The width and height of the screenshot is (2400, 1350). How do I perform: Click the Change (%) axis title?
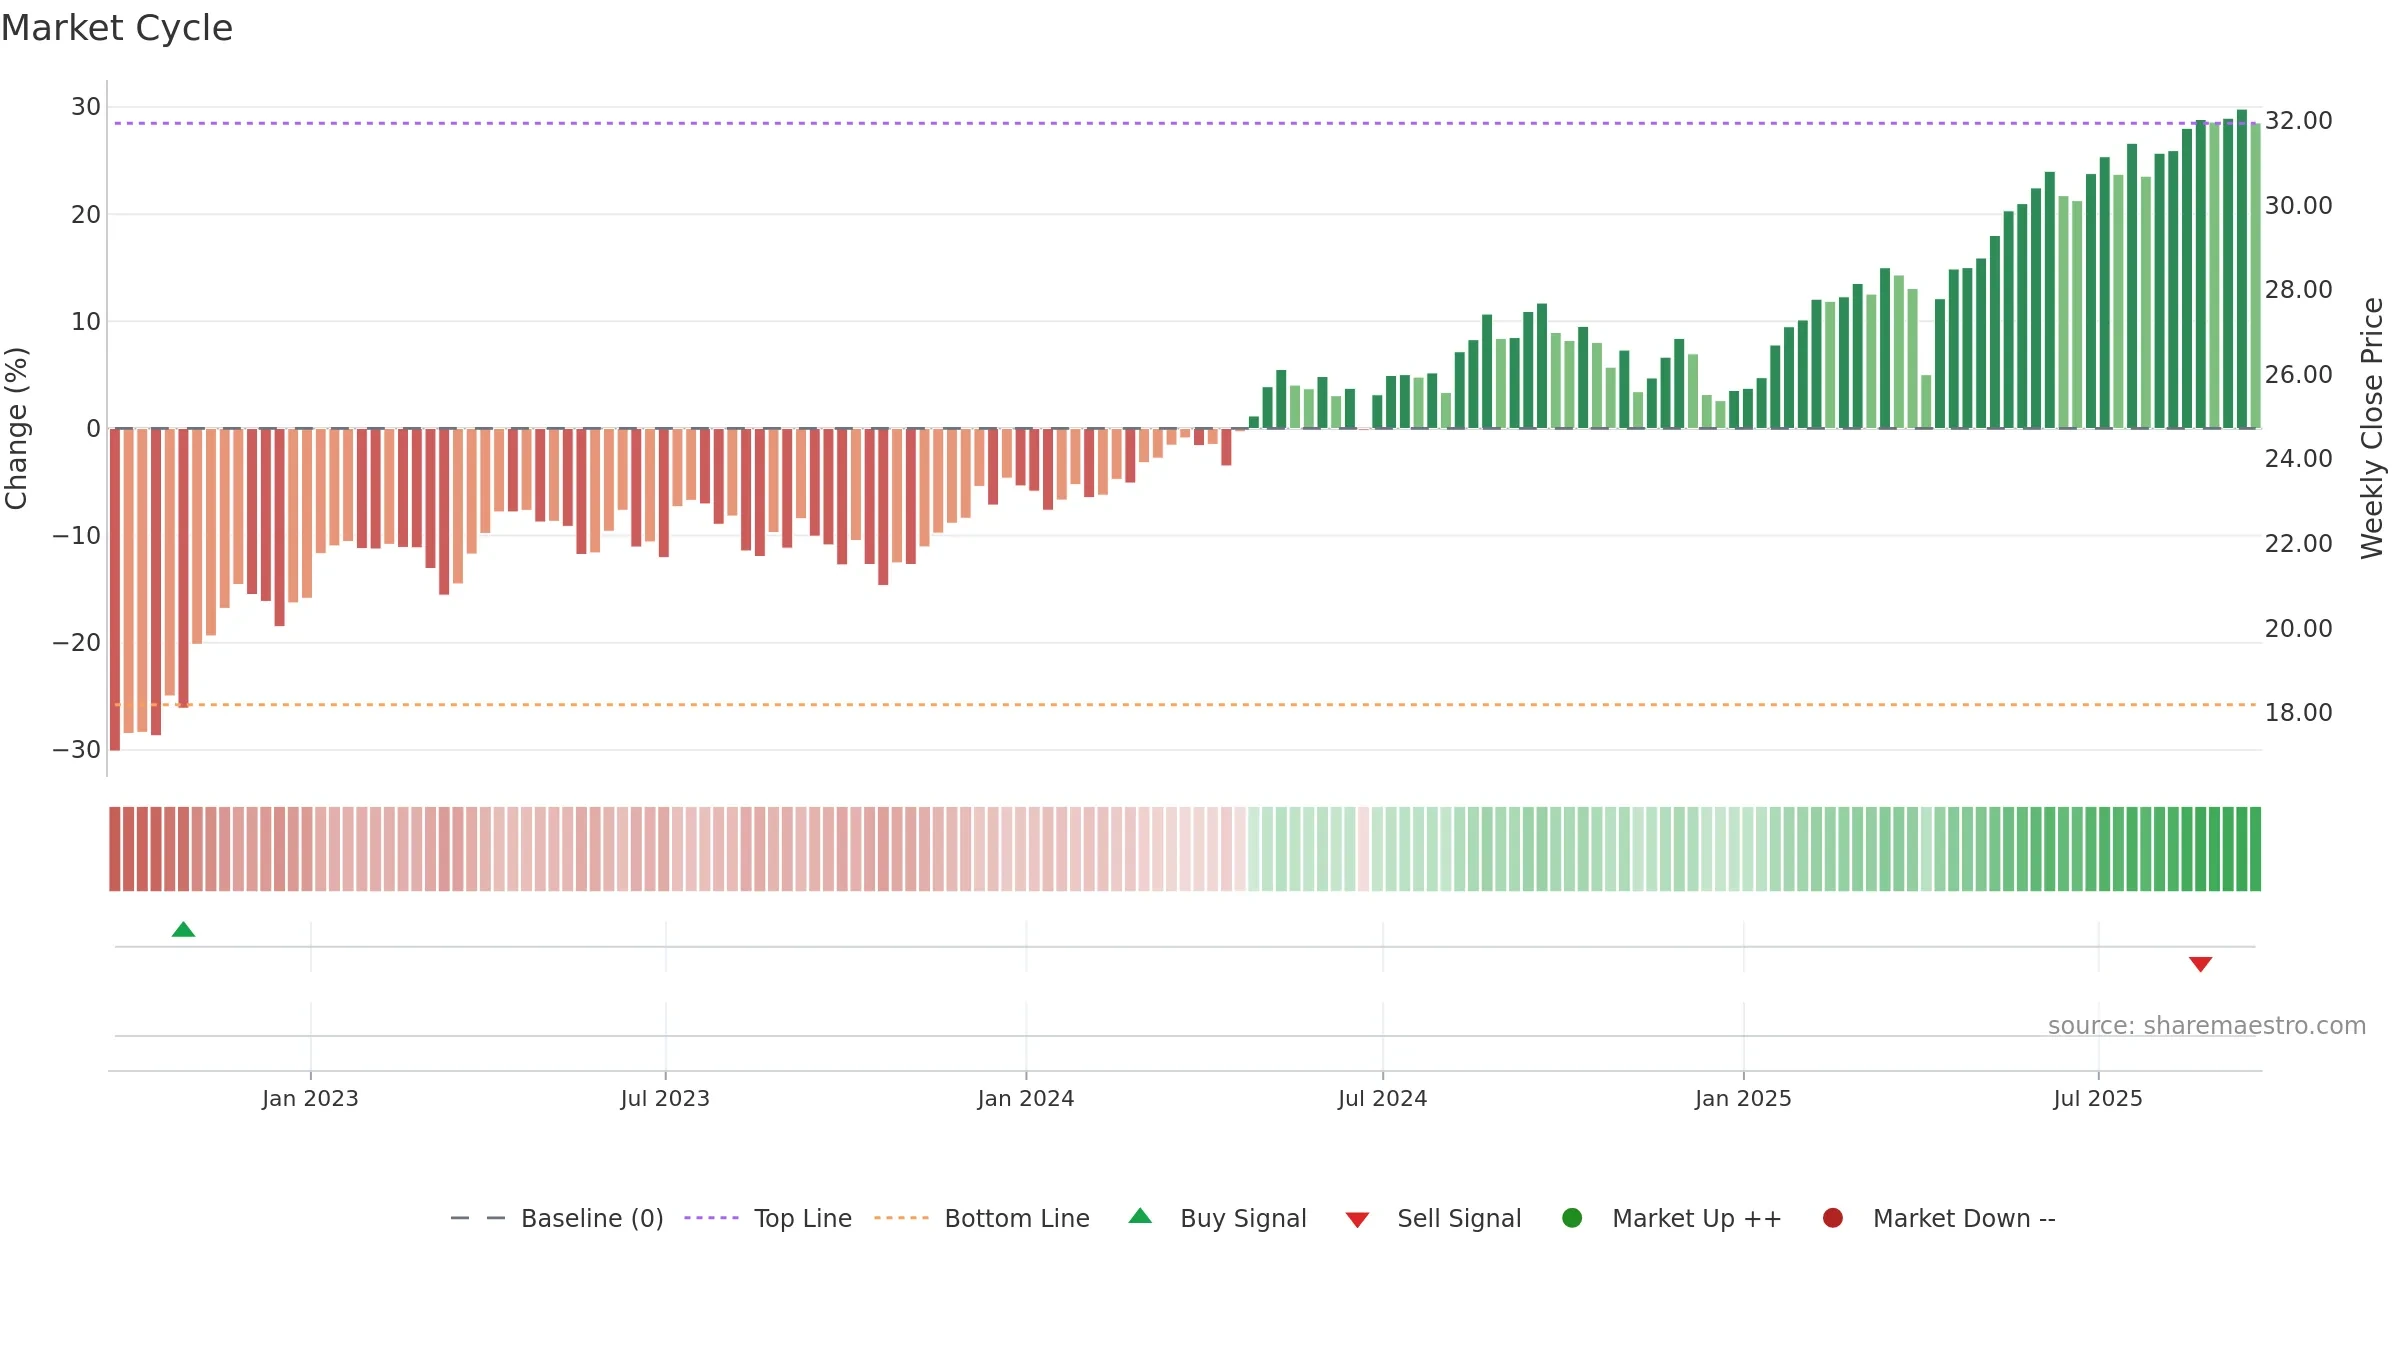[x=17, y=428]
